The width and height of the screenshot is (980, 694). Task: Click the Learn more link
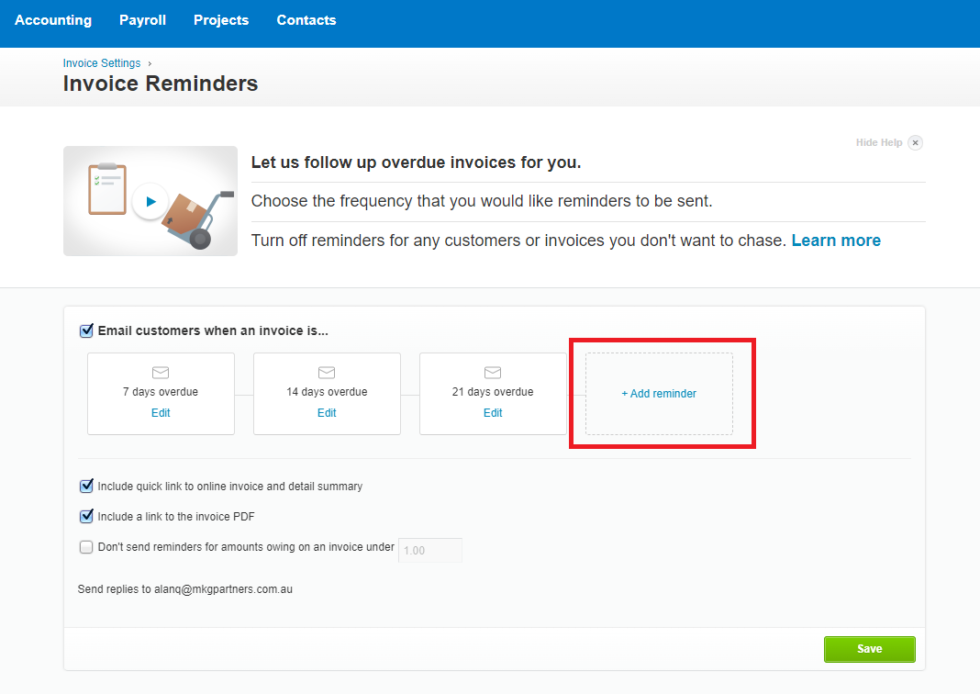point(836,240)
